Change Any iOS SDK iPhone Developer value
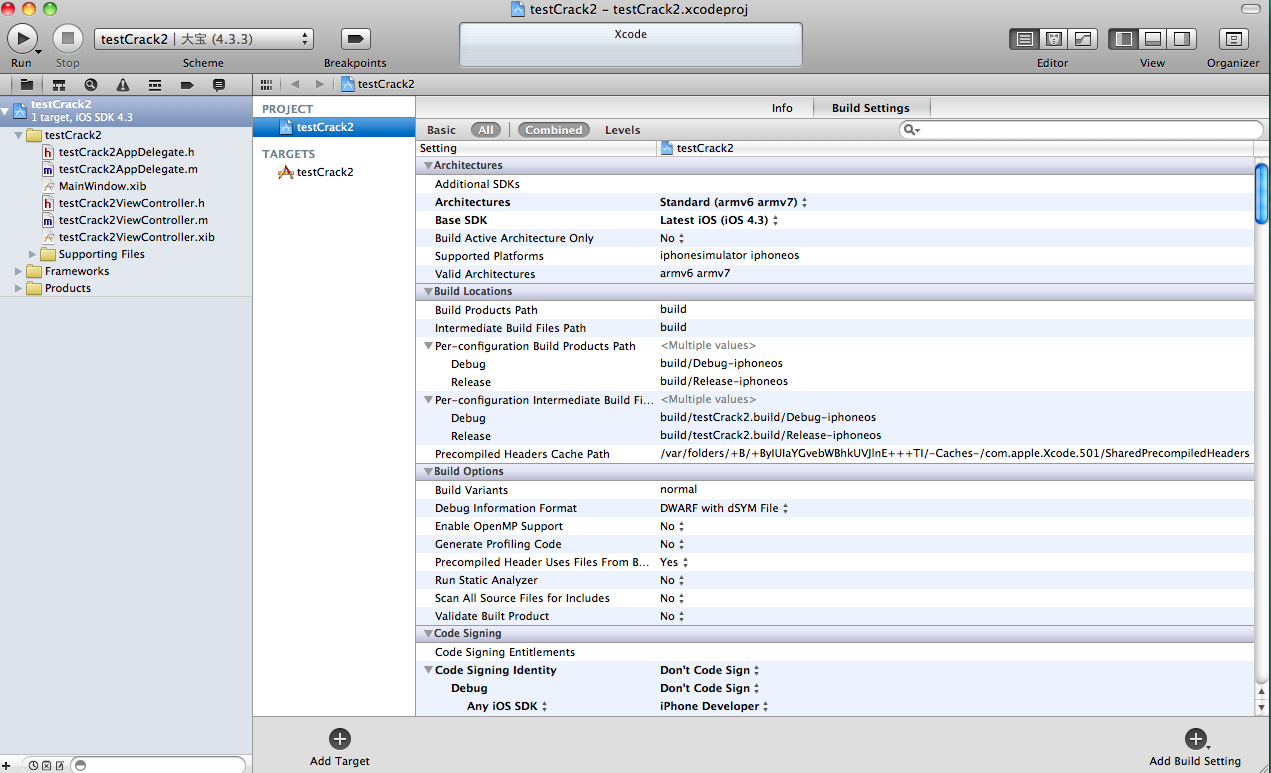The width and height of the screenshot is (1271, 773). pyautogui.click(x=715, y=706)
